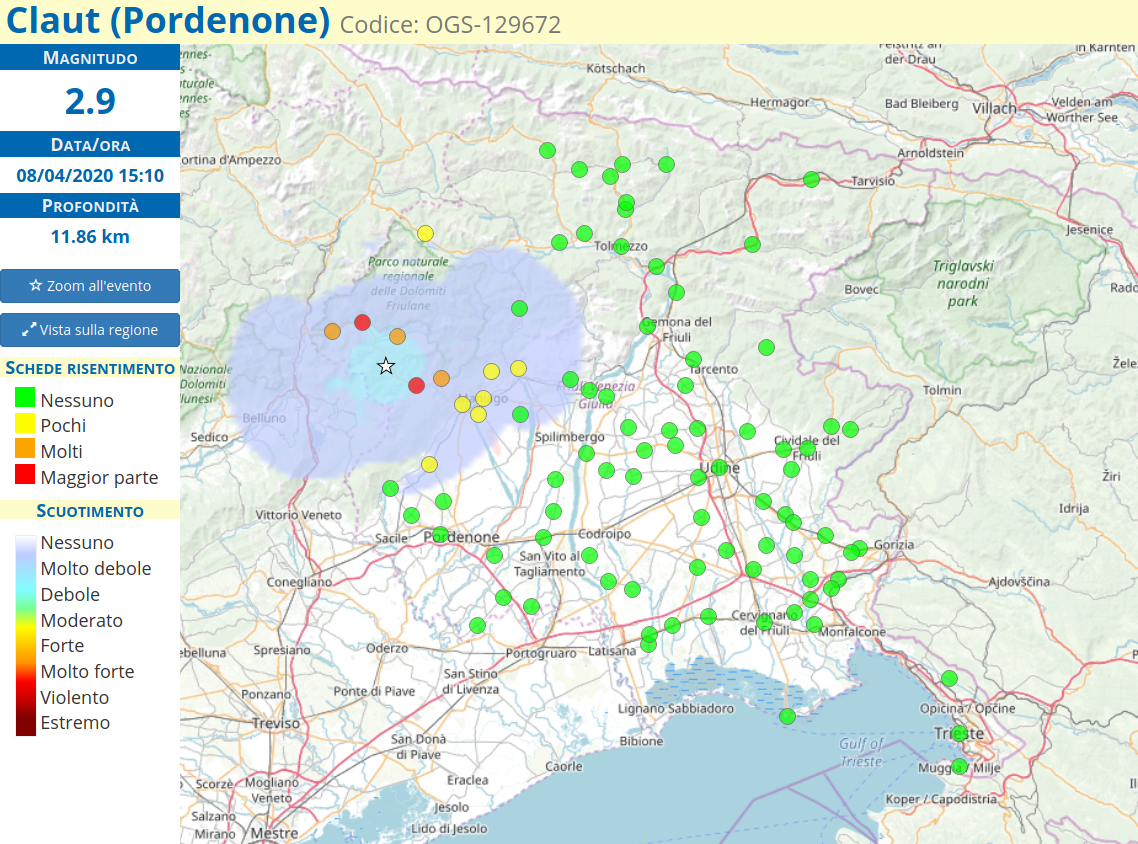Click the Zoom all'evento button
Viewport: 1138px width, 844px height.
point(90,286)
